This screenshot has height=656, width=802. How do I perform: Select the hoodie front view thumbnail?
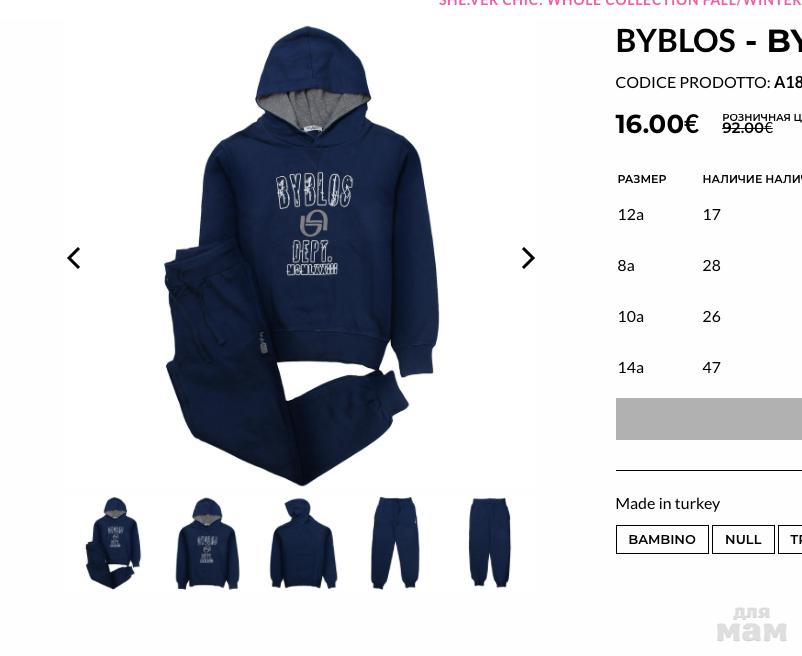point(207,543)
